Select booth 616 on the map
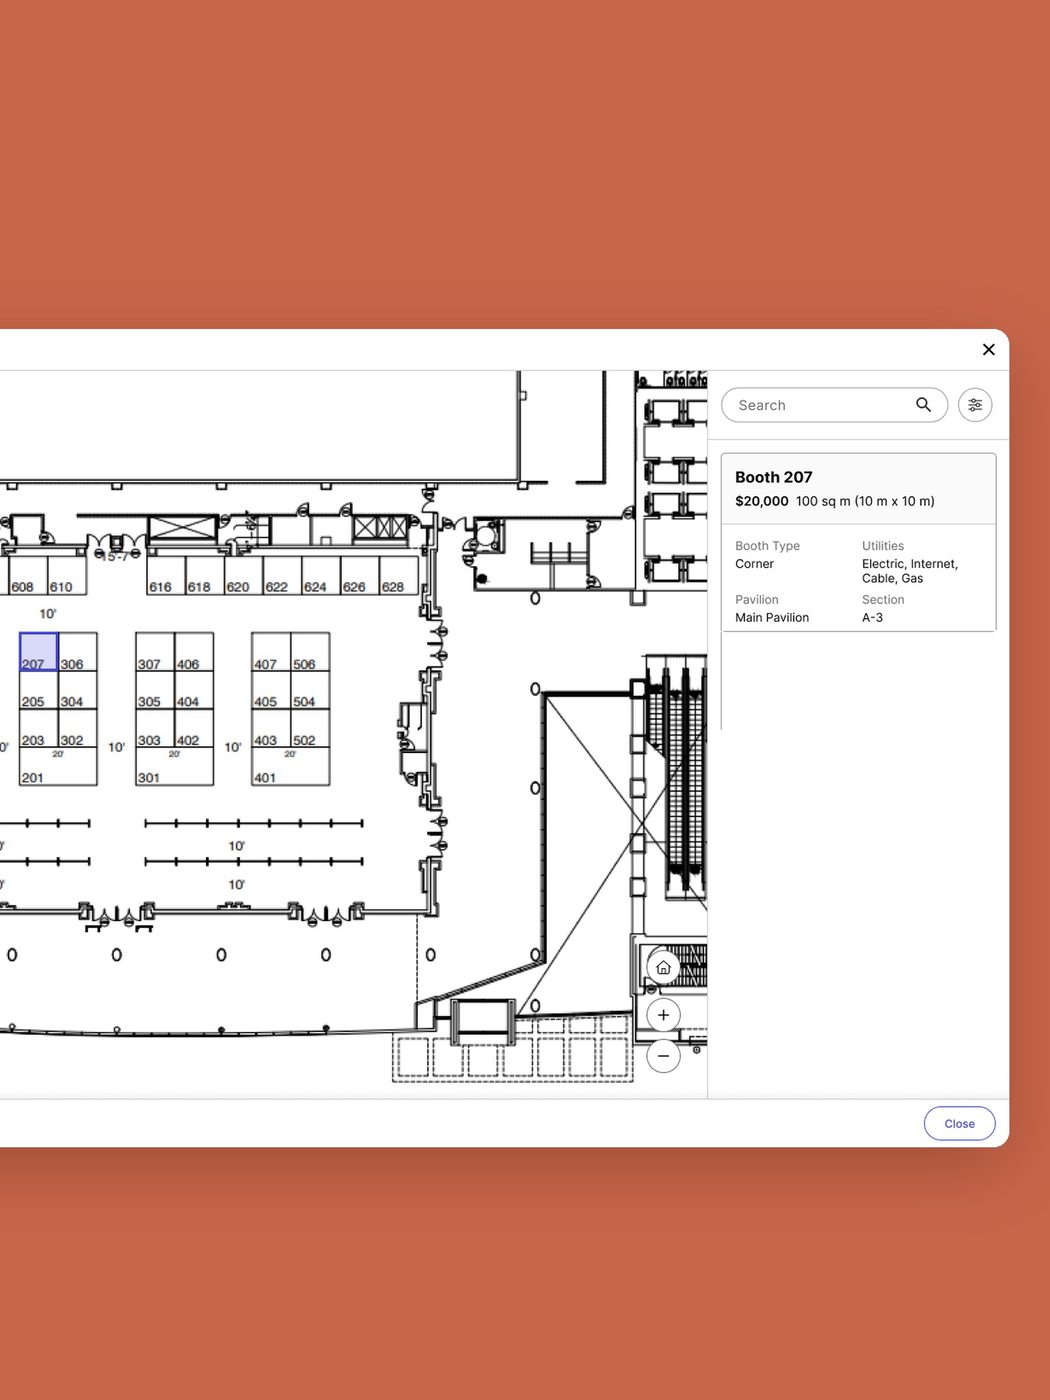 click(166, 576)
